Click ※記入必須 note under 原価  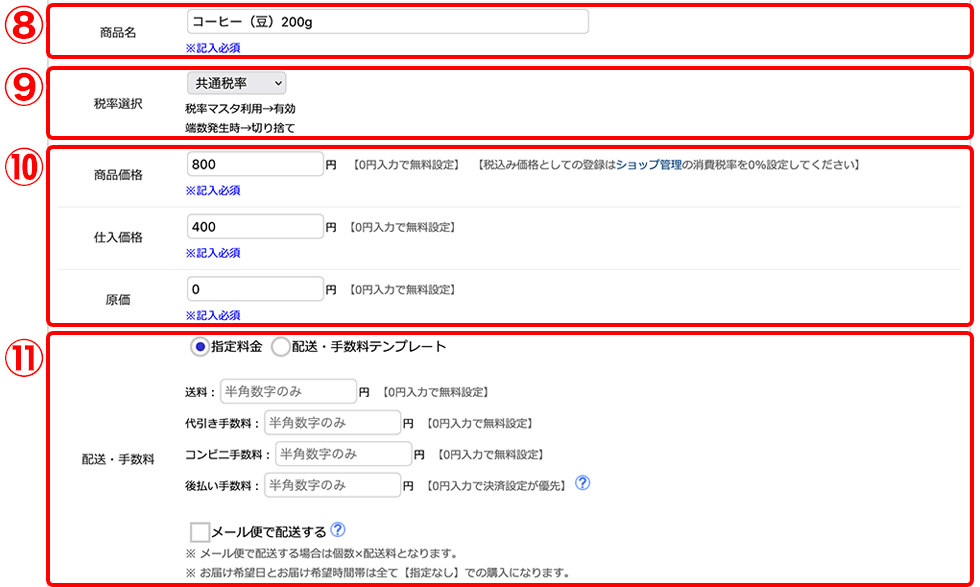[213, 316]
